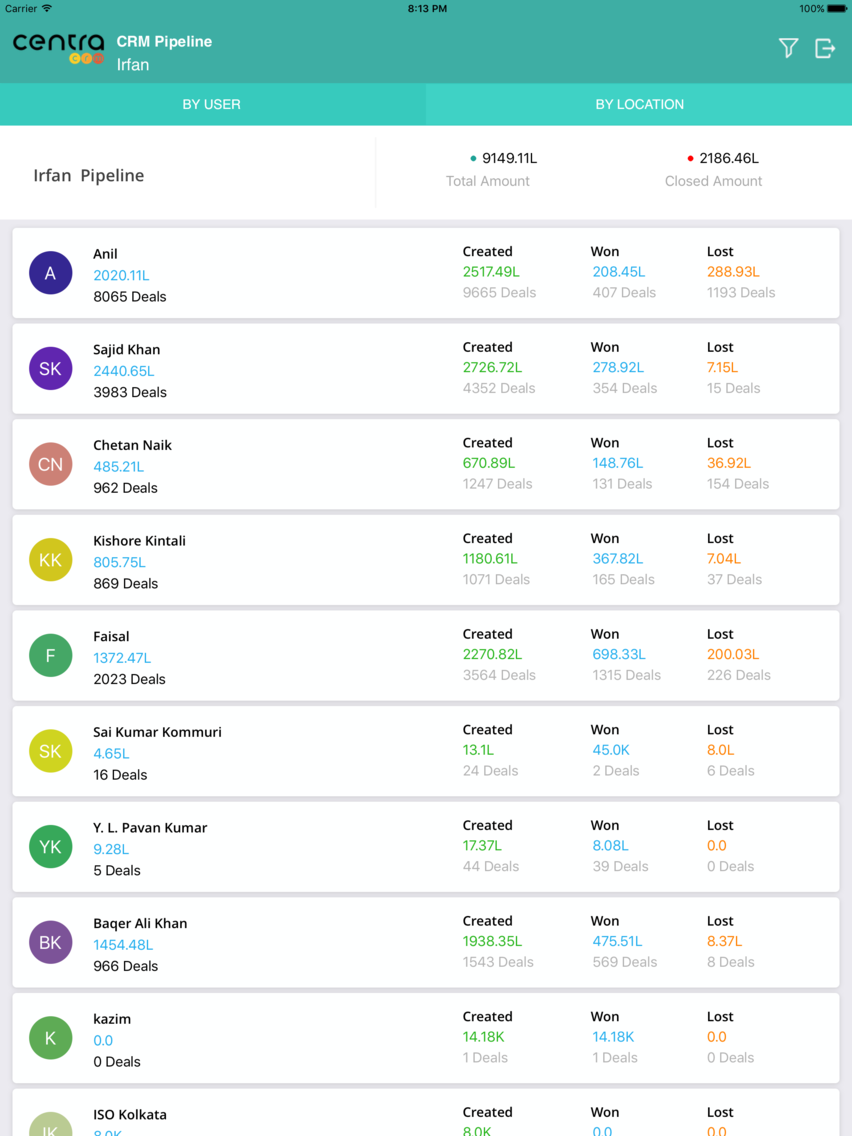Tap the logout icon at top right
The height and width of the screenshot is (1136, 852).
pyautogui.click(x=825, y=48)
